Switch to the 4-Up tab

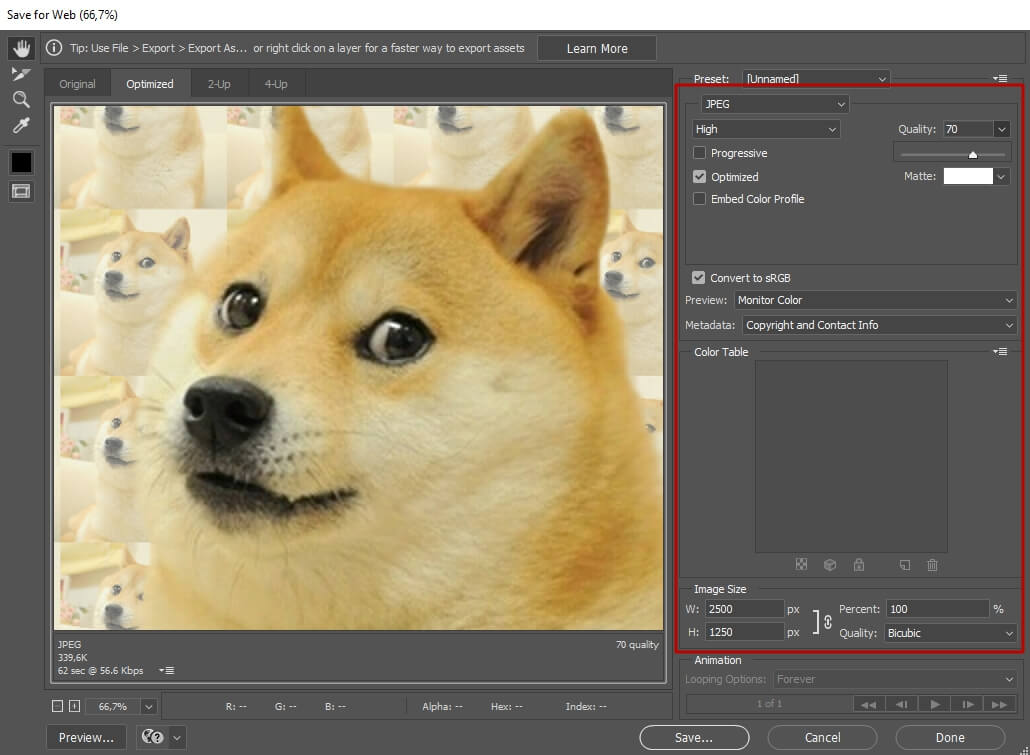[276, 84]
